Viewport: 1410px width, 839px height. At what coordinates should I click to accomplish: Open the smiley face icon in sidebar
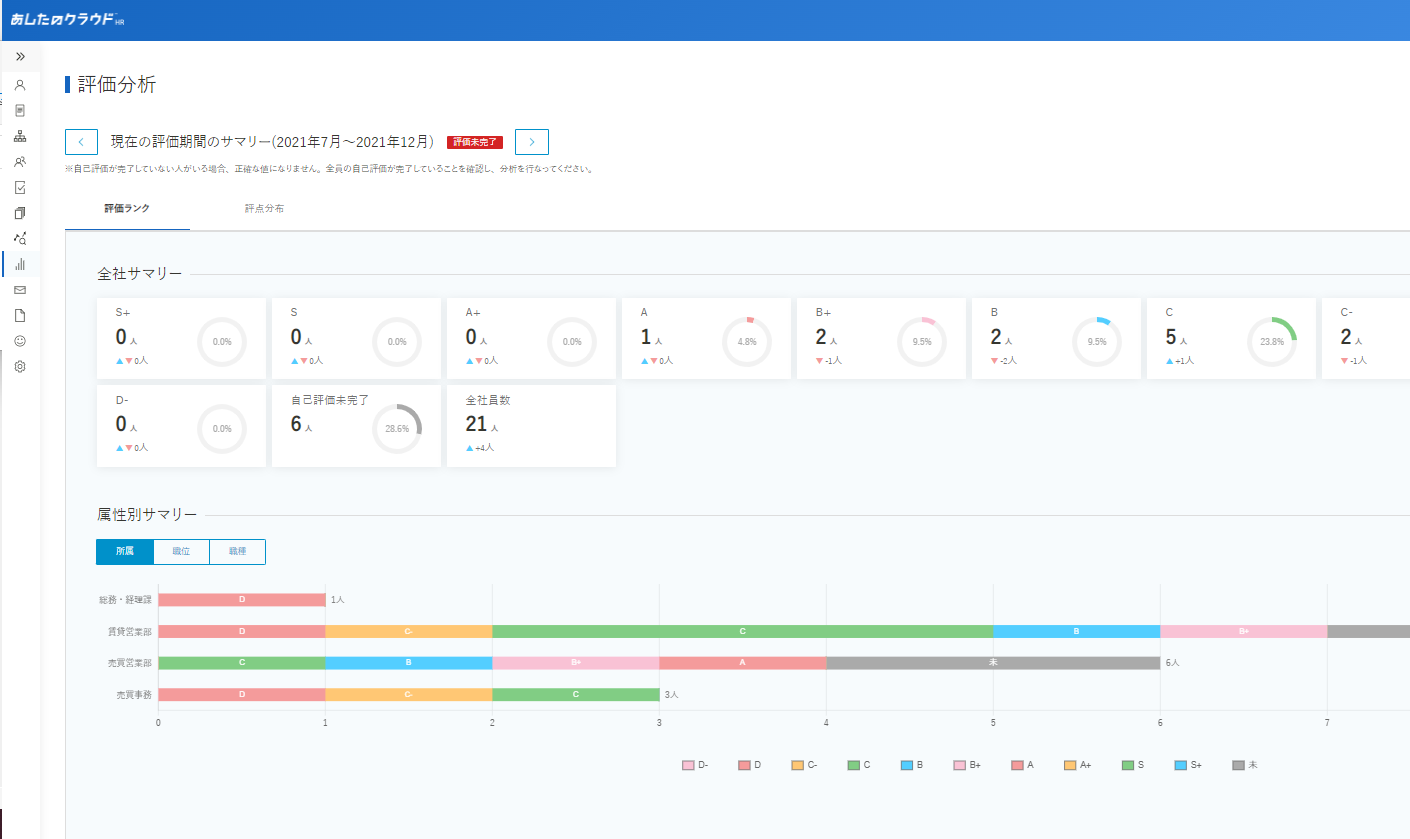20,341
